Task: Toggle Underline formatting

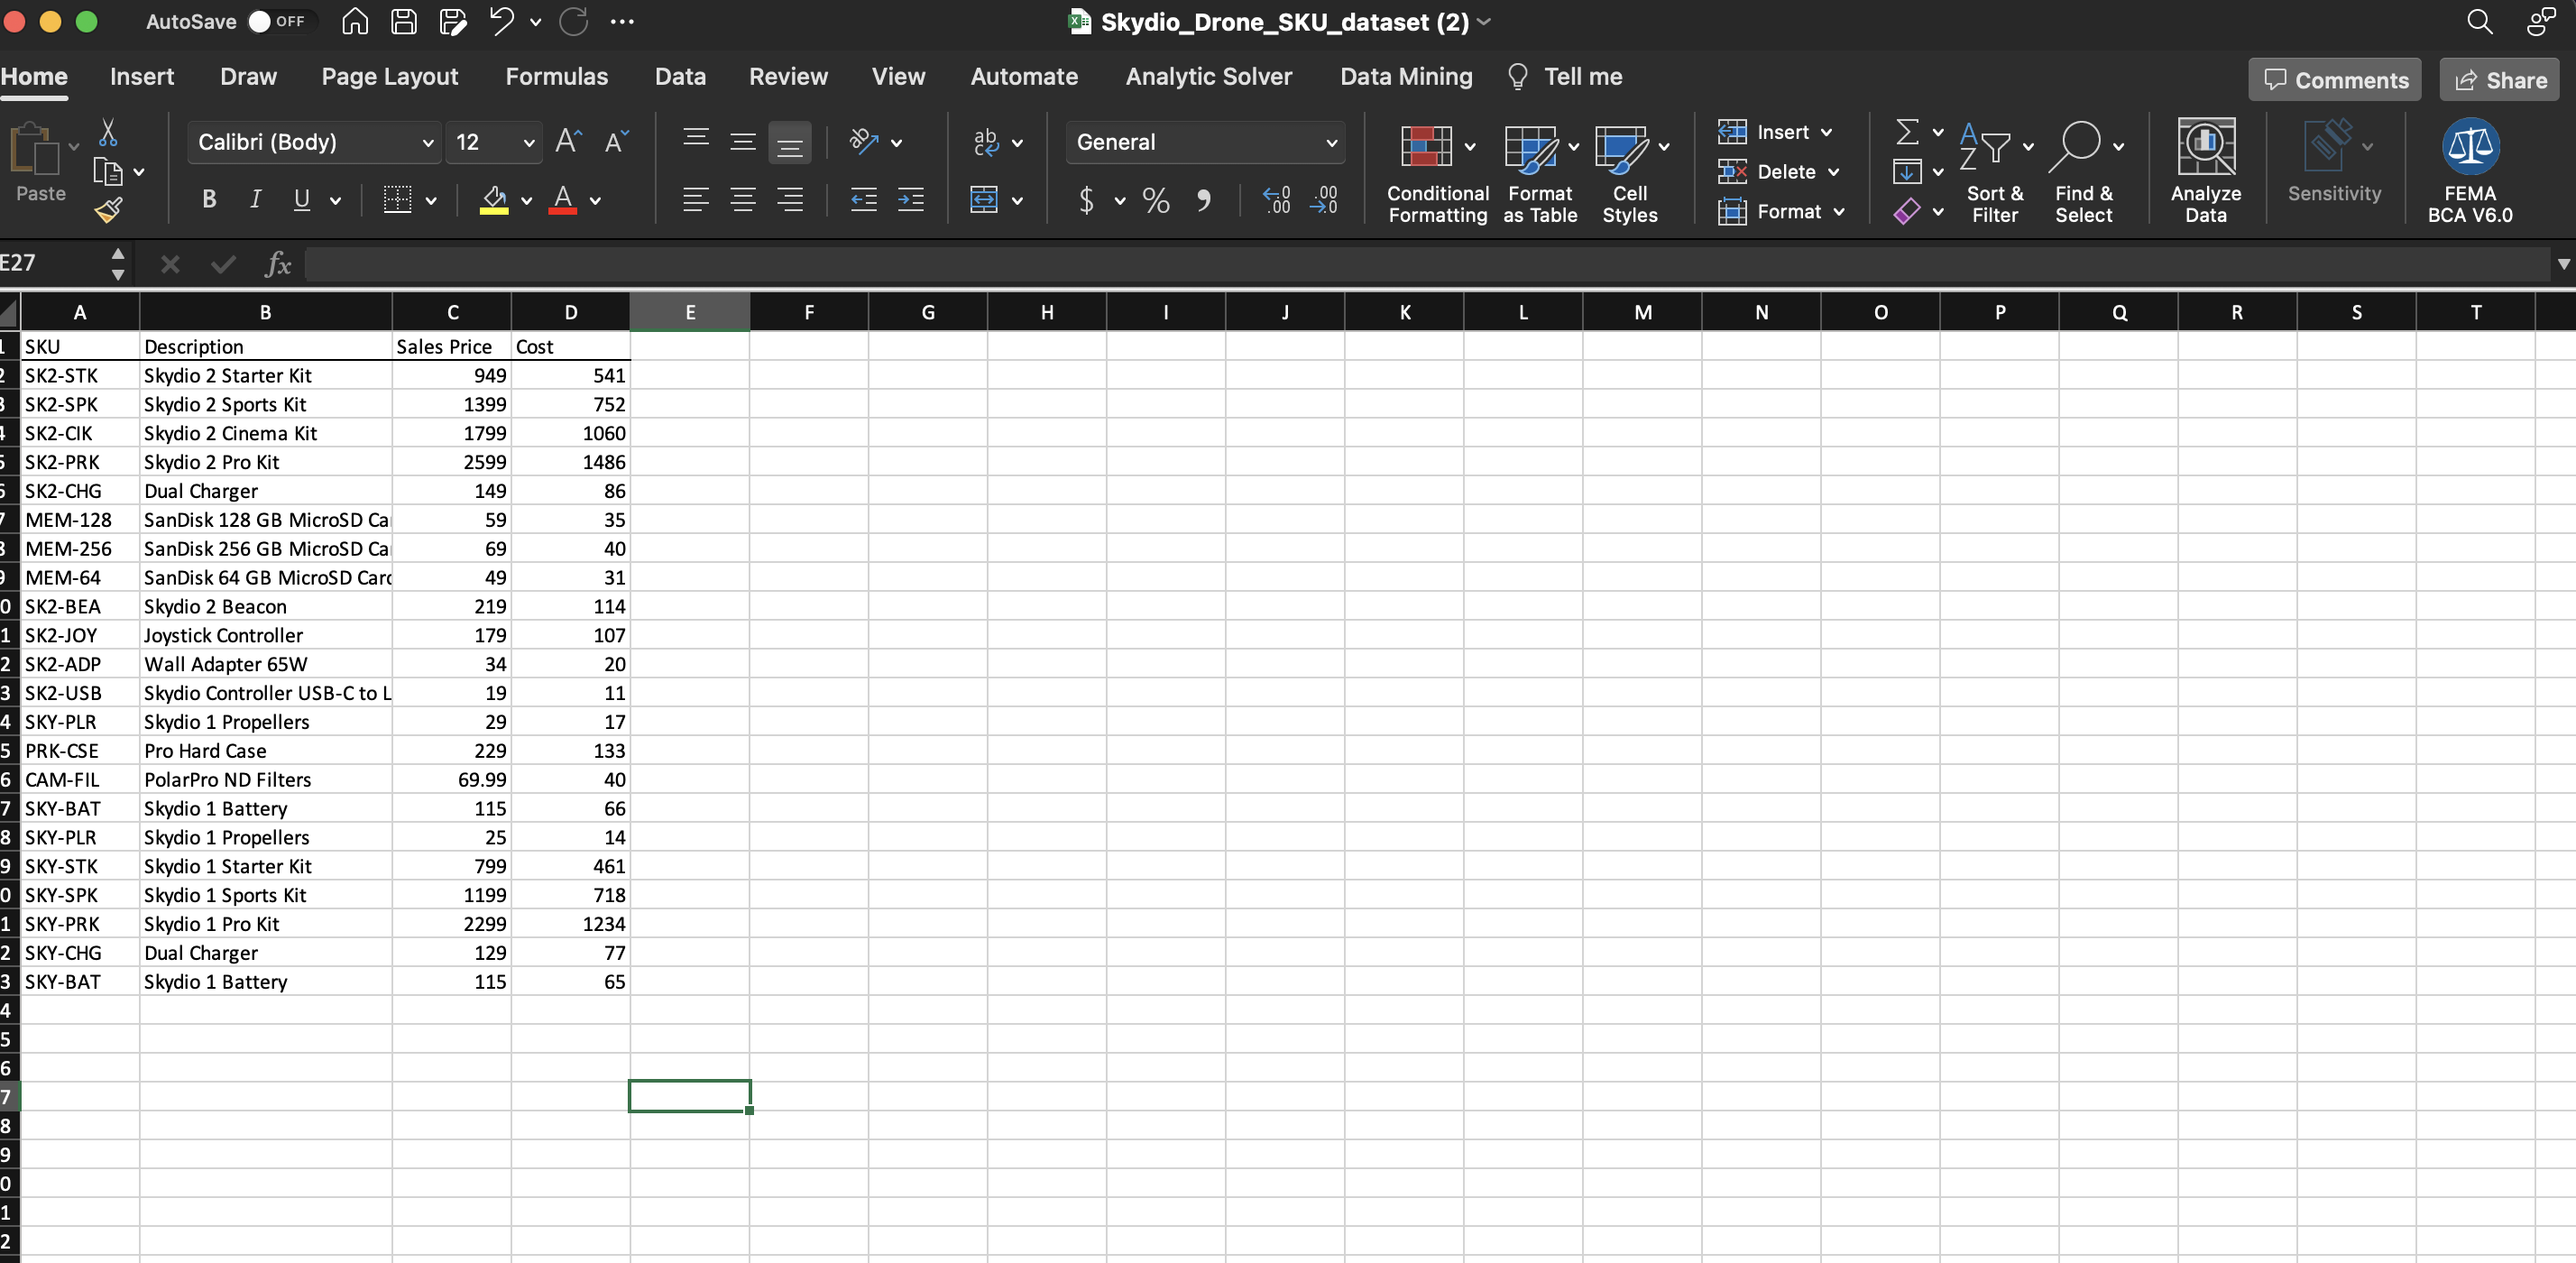Action: point(301,200)
